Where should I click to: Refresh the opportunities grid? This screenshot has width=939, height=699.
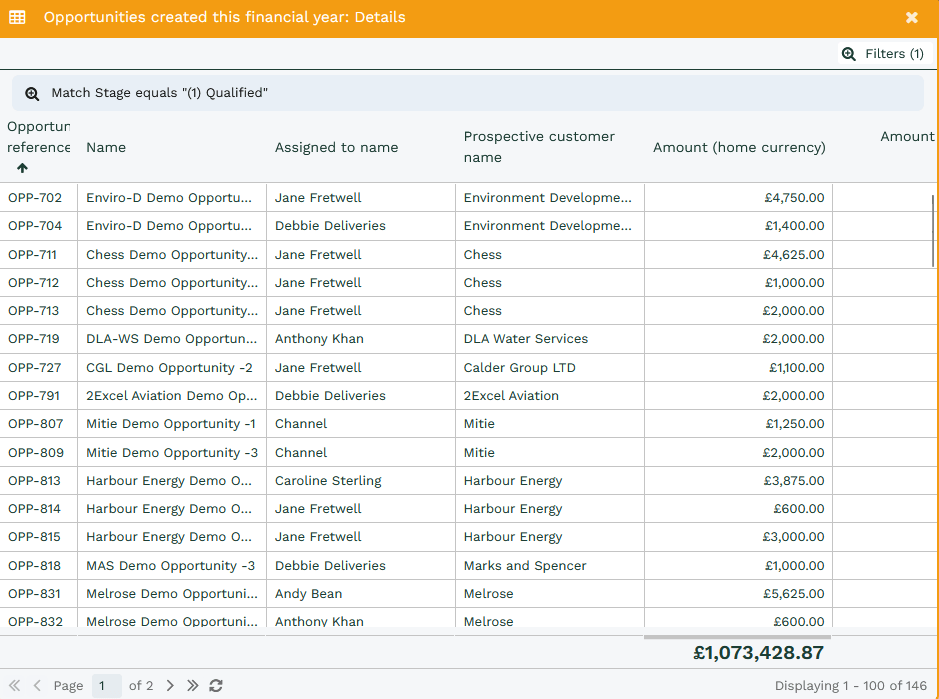(x=216, y=686)
